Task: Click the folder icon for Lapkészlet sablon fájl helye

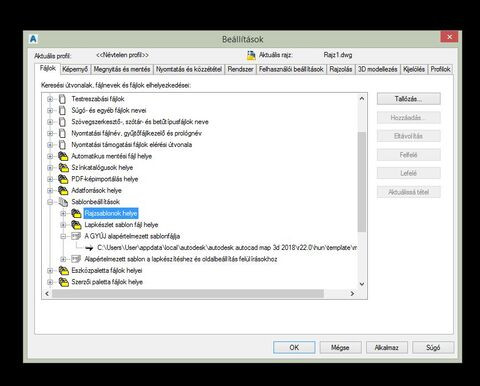Action: pos(76,225)
